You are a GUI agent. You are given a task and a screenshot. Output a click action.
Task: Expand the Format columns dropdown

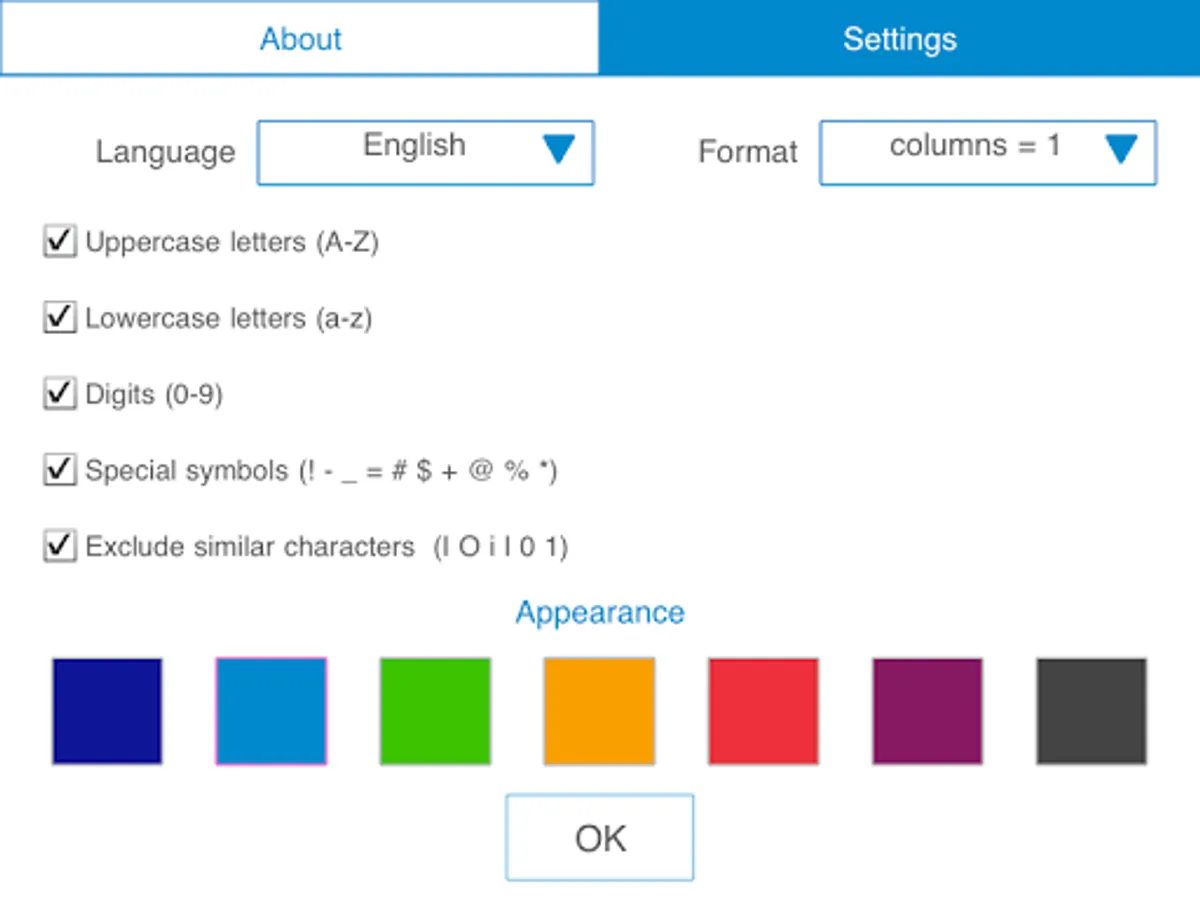(x=974, y=152)
